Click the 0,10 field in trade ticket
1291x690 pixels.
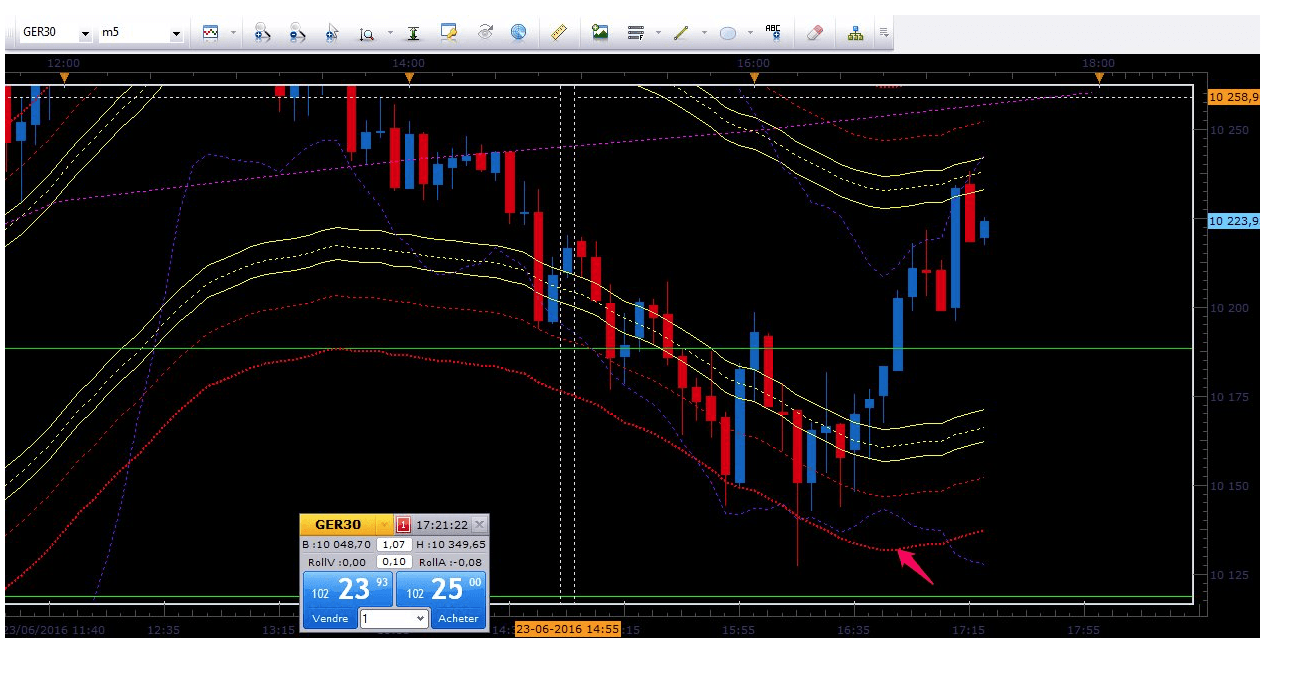pyautogui.click(x=394, y=562)
